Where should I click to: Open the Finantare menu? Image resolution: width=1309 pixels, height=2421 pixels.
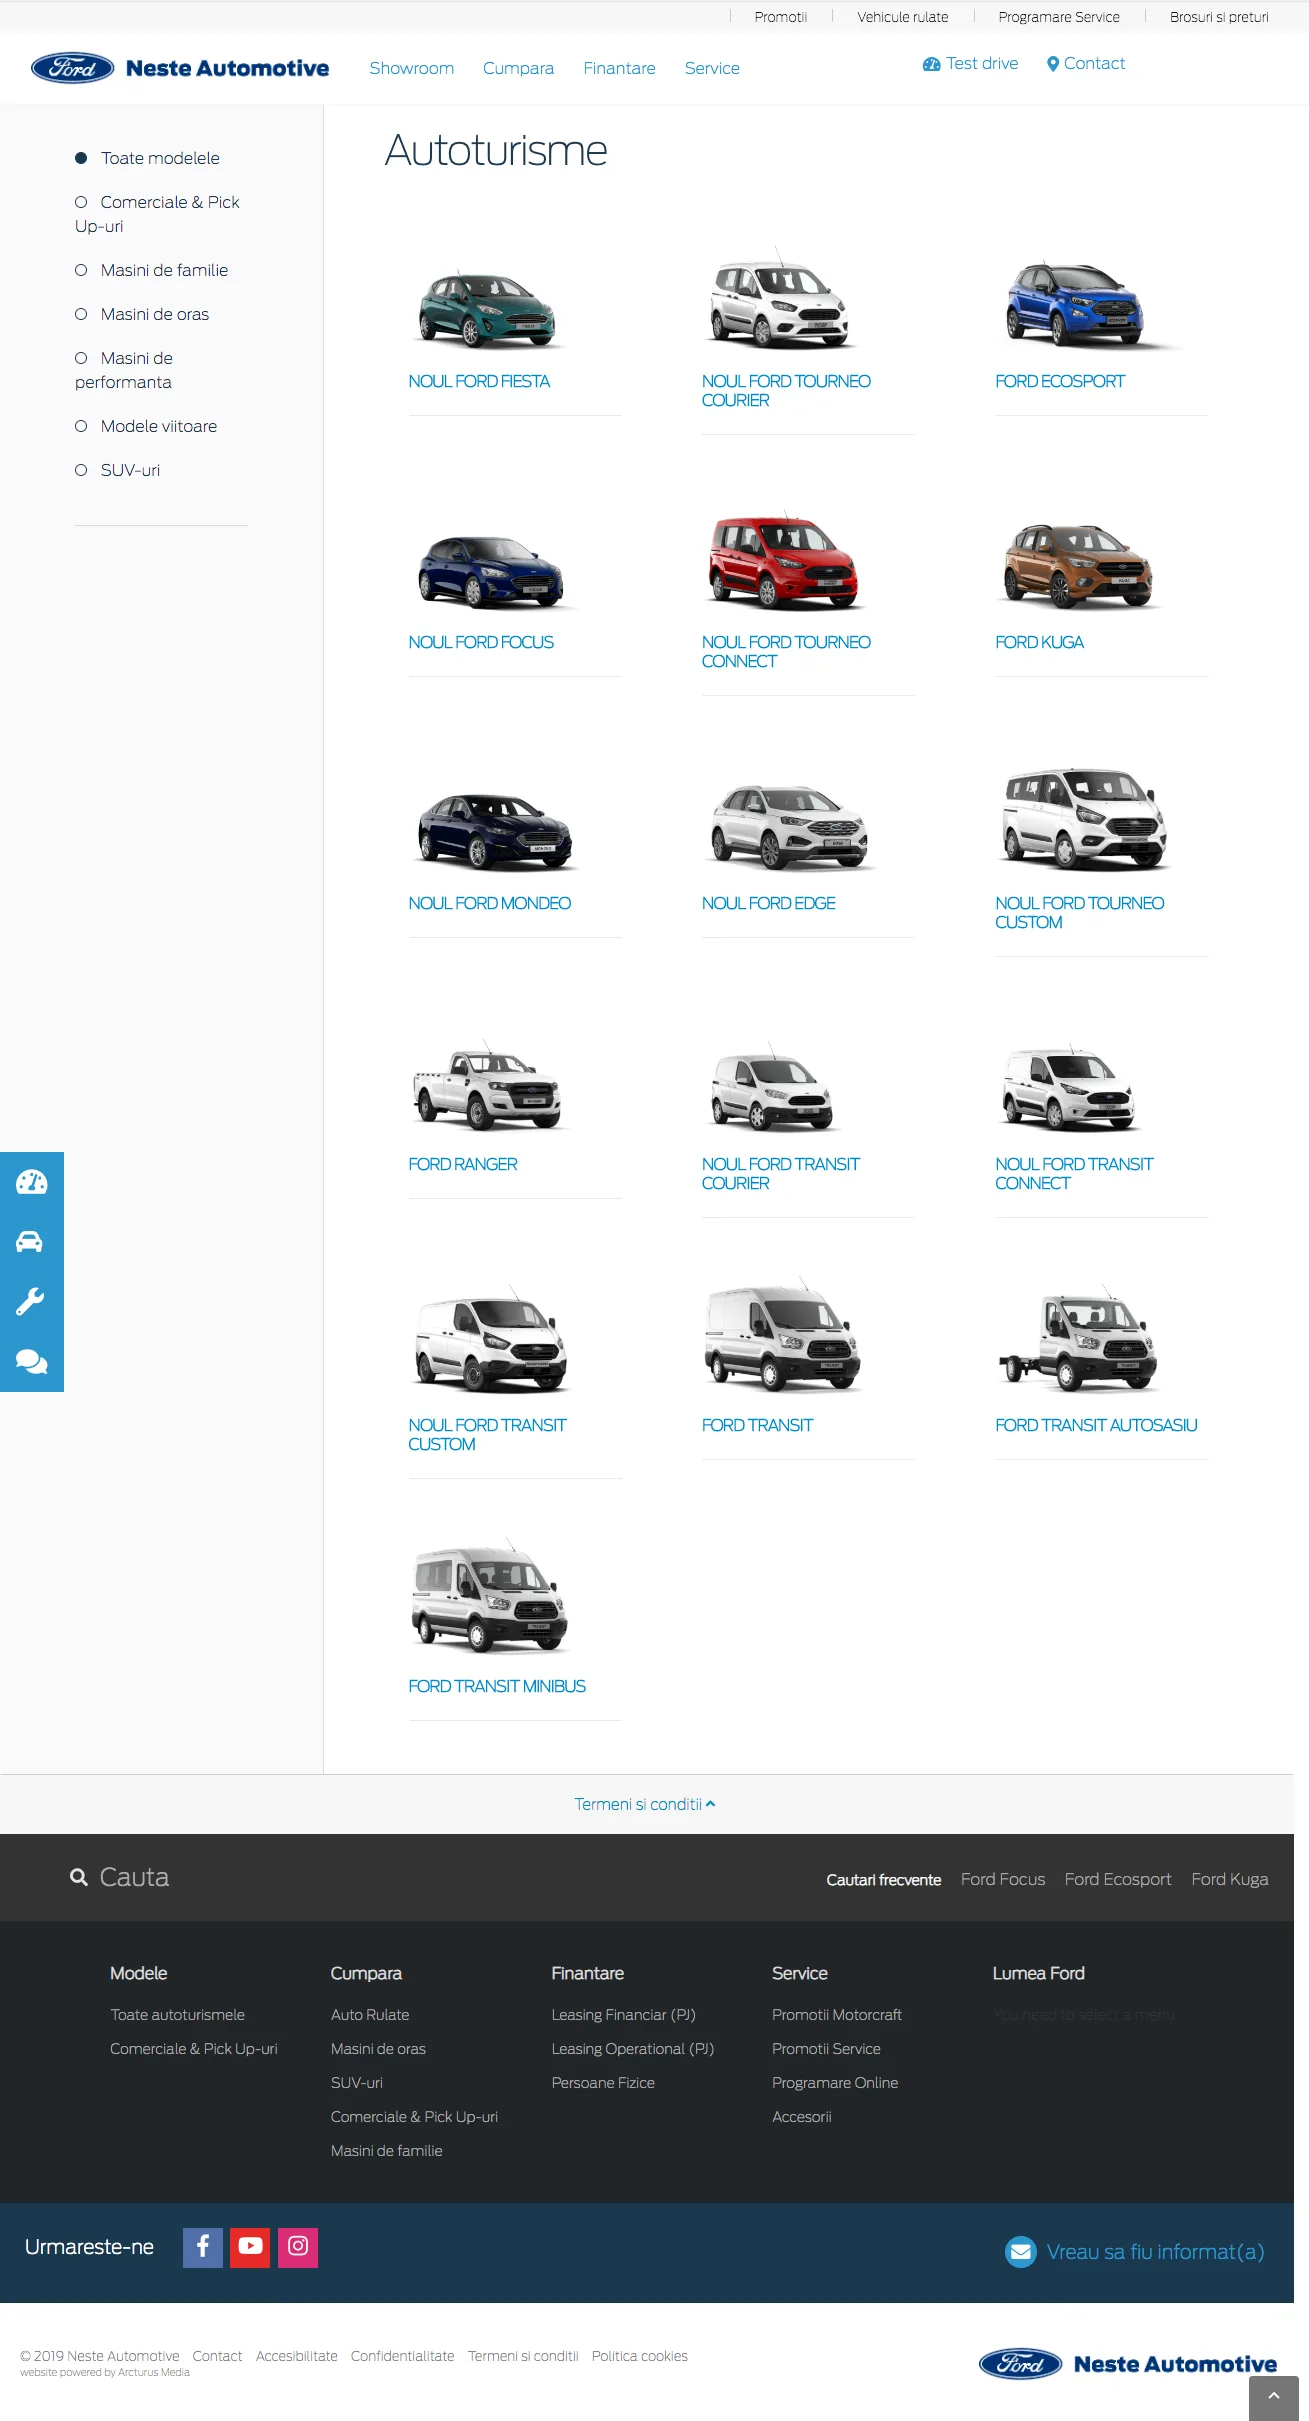(620, 68)
